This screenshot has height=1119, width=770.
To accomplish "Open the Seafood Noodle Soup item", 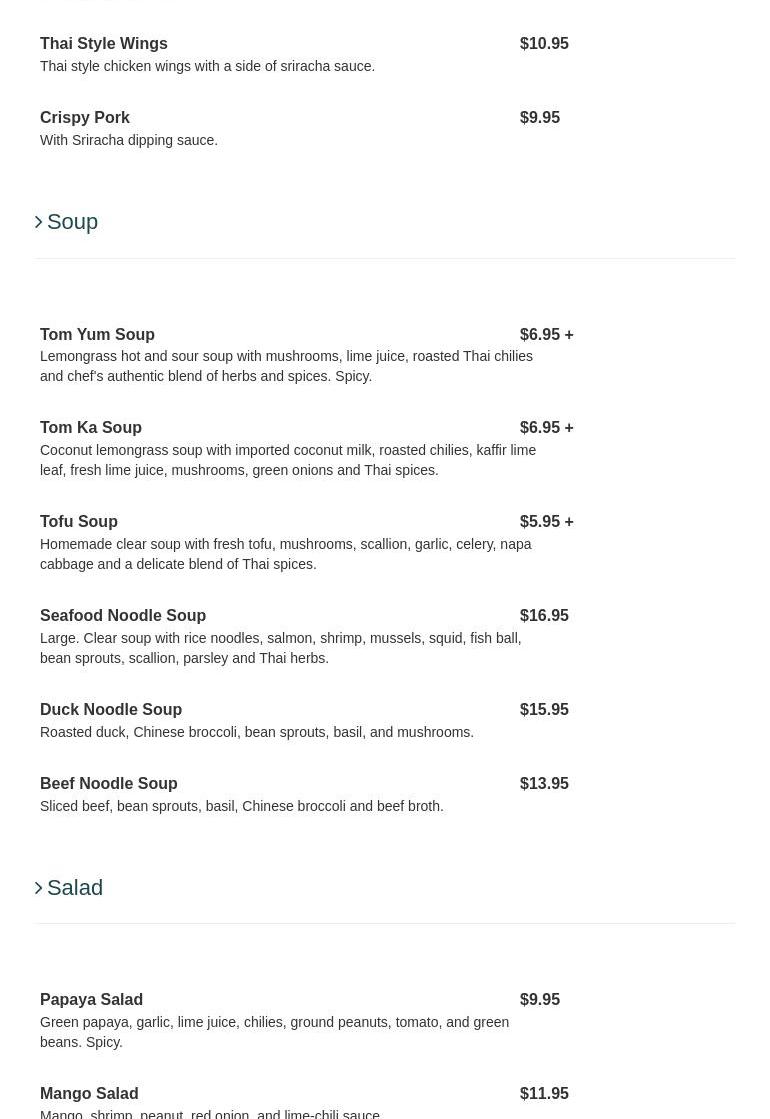I will [x=123, y=616].
